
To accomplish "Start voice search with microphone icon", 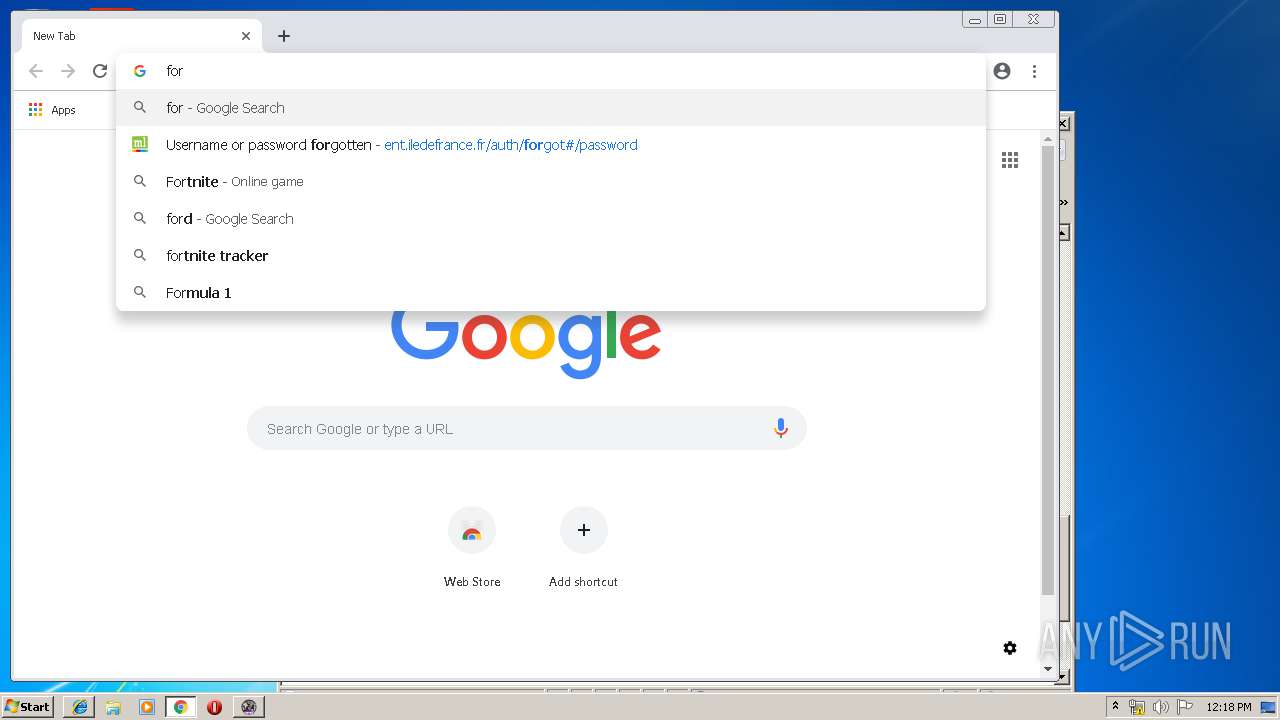I will pos(781,428).
